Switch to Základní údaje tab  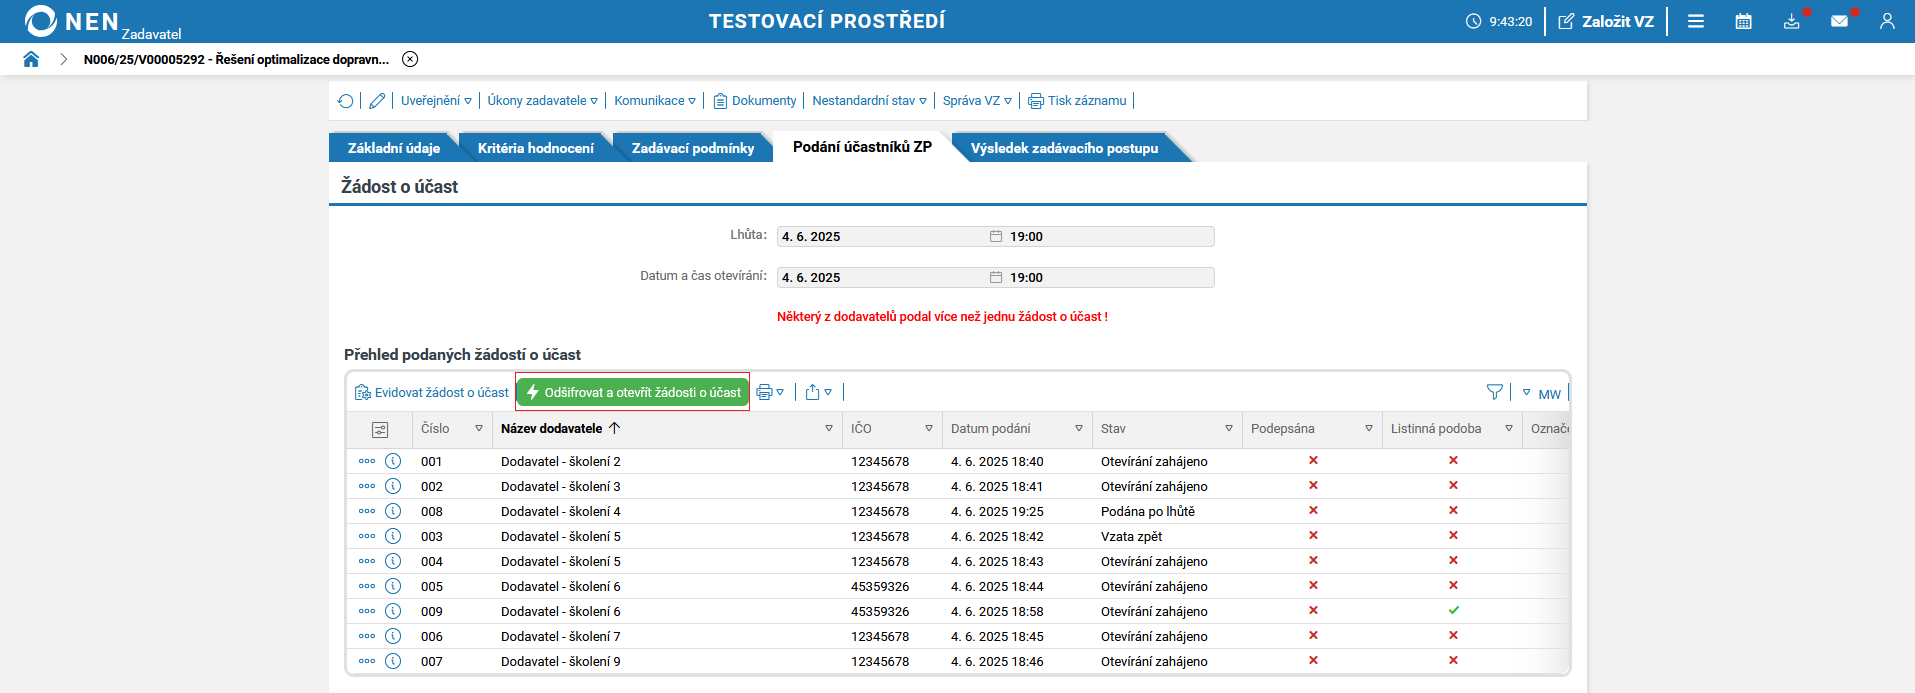394,148
